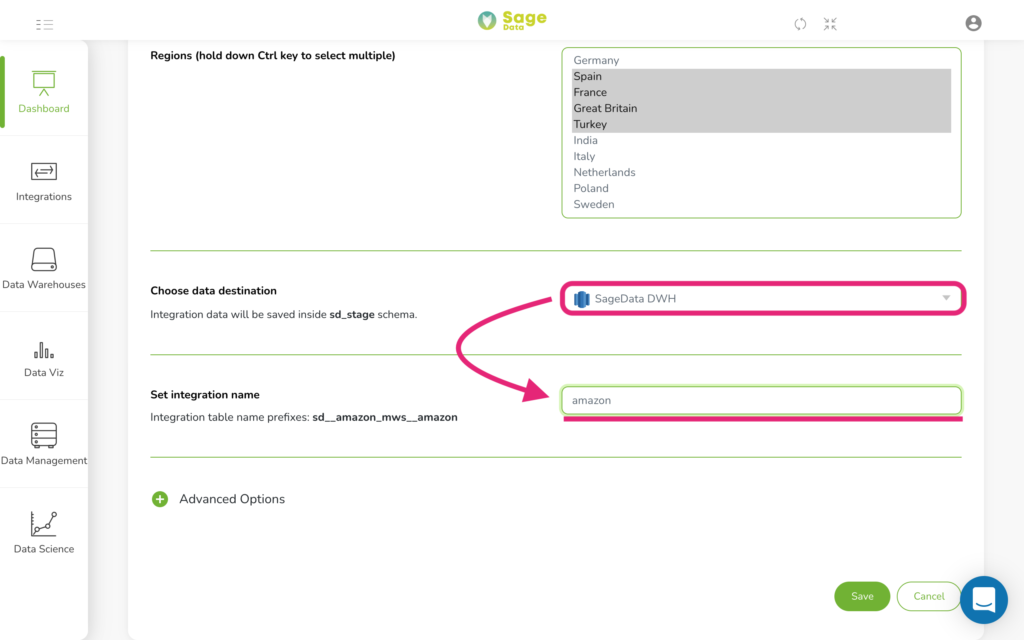Open the Dashboard icon in sidebar
This screenshot has height=640, width=1024.
(44, 83)
